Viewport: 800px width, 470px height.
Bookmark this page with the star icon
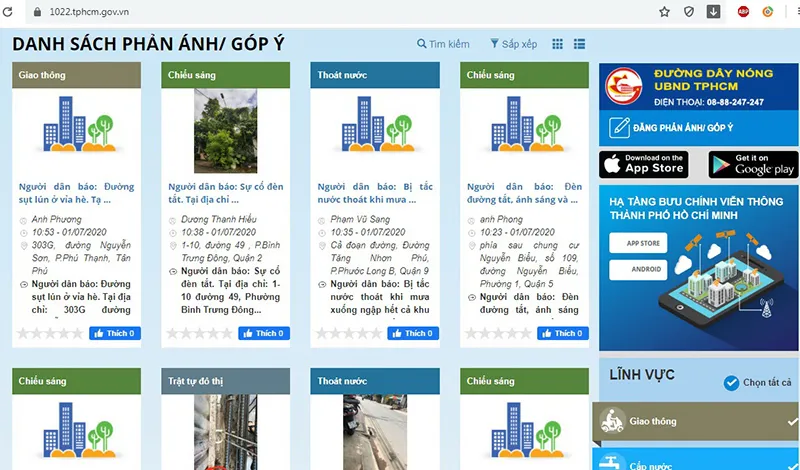click(664, 11)
